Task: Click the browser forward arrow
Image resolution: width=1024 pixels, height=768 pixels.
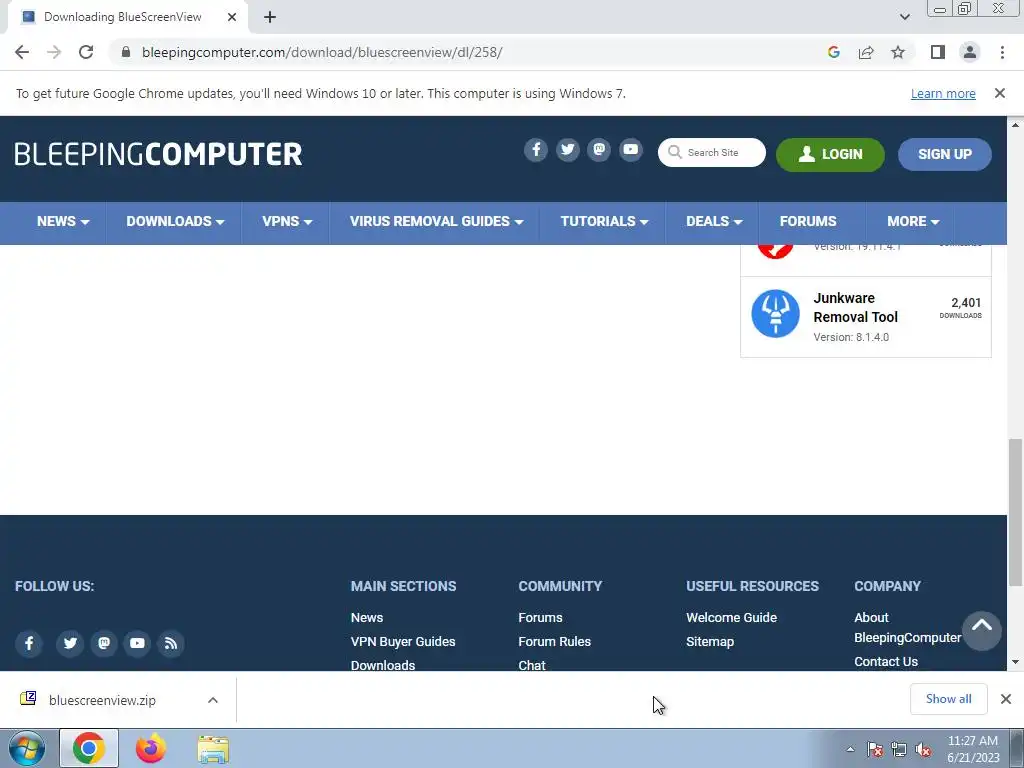Action: 54,52
